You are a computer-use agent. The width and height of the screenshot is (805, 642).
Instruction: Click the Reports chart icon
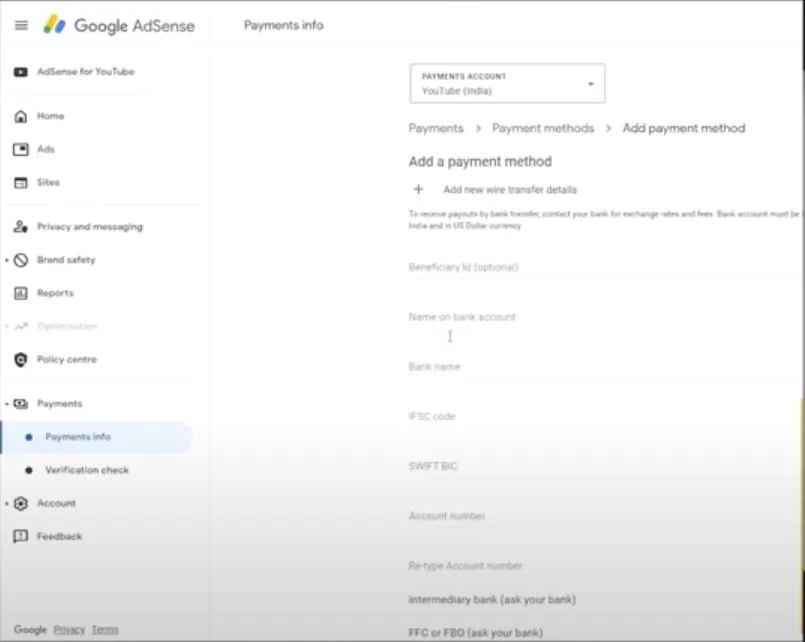tap(20, 293)
